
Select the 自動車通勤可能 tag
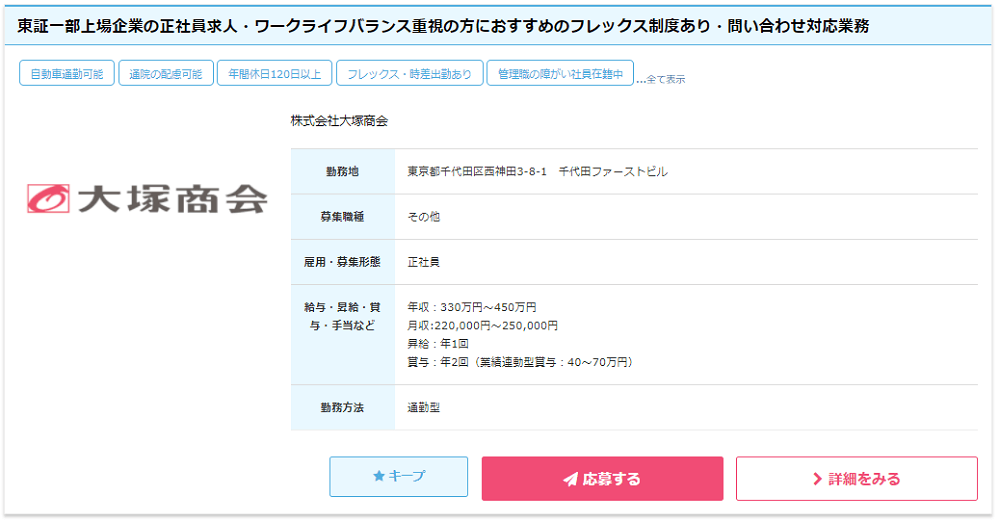click(66, 74)
